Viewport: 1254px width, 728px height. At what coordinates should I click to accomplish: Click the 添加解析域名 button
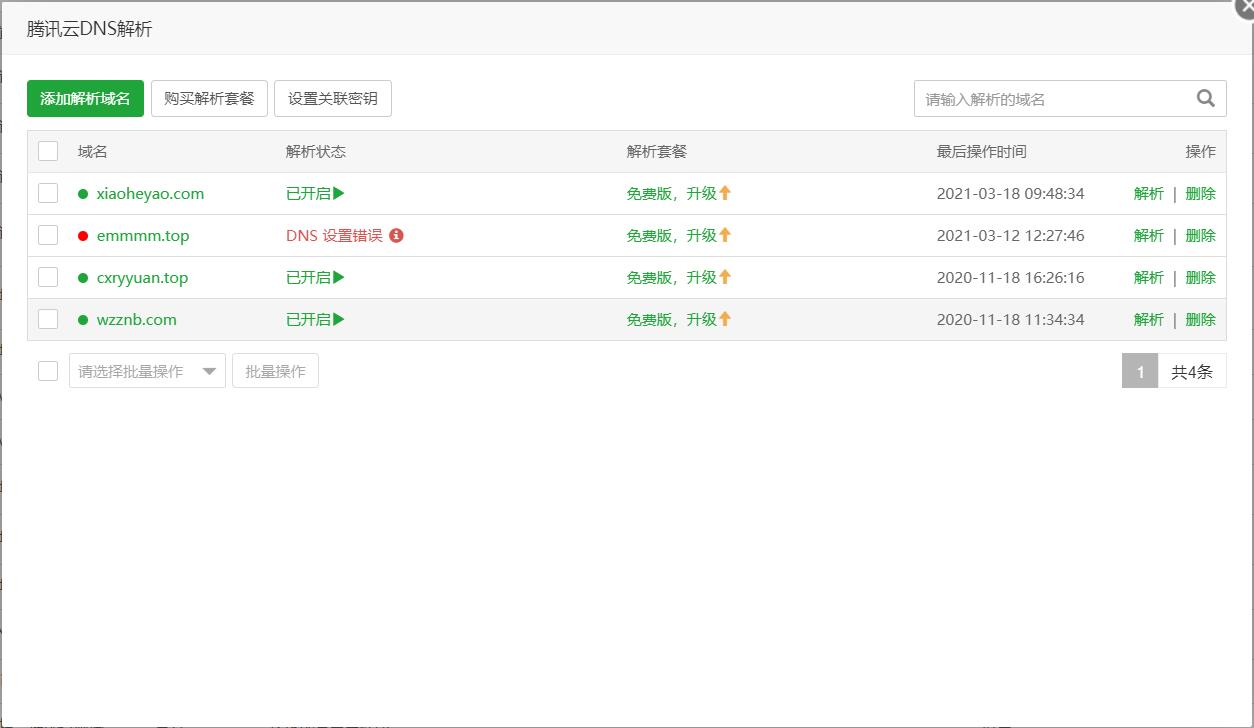pyautogui.click(x=85, y=98)
